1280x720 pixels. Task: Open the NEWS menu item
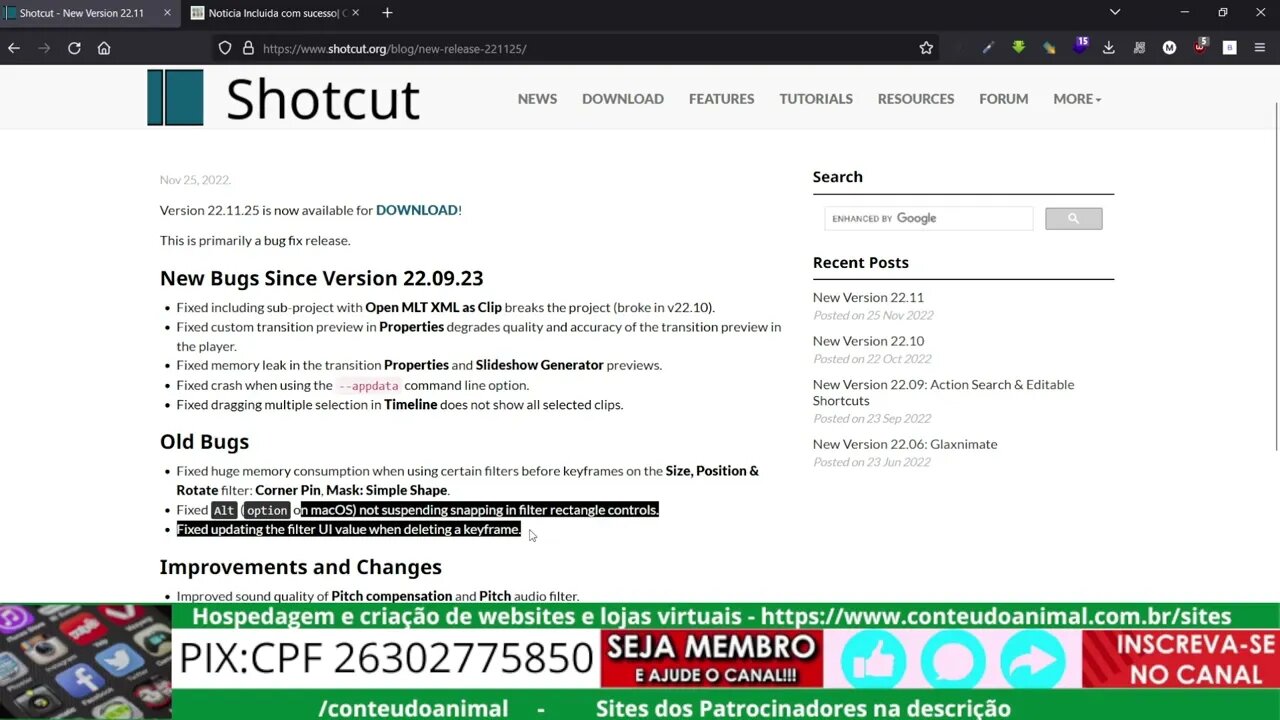point(537,99)
